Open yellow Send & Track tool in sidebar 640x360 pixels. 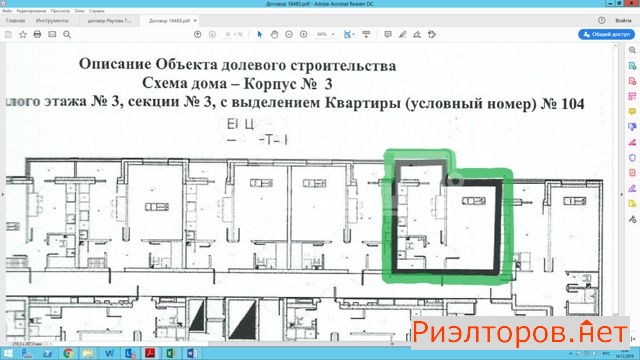tap(632, 204)
